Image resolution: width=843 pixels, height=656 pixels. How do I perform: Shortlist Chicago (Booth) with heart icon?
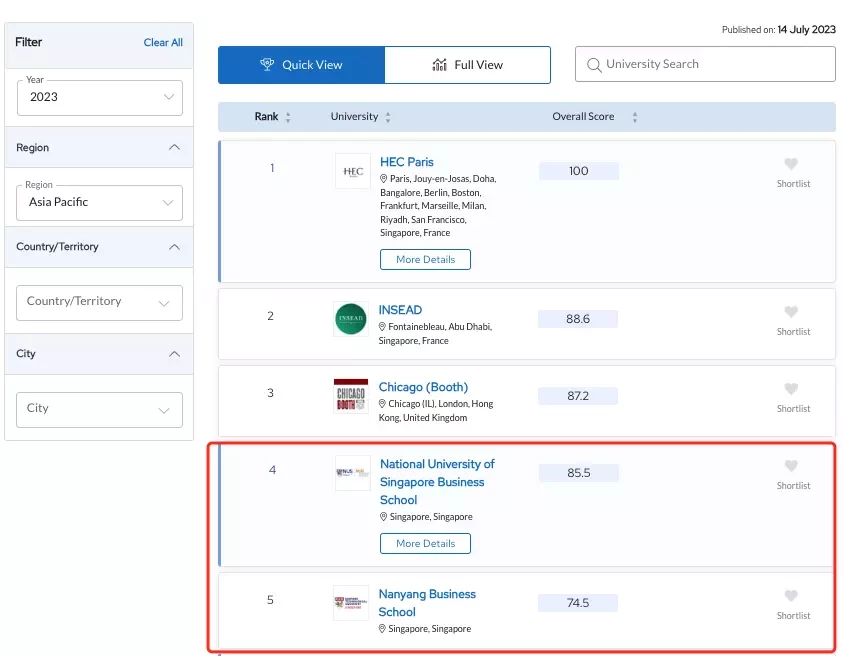pos(790,388)
